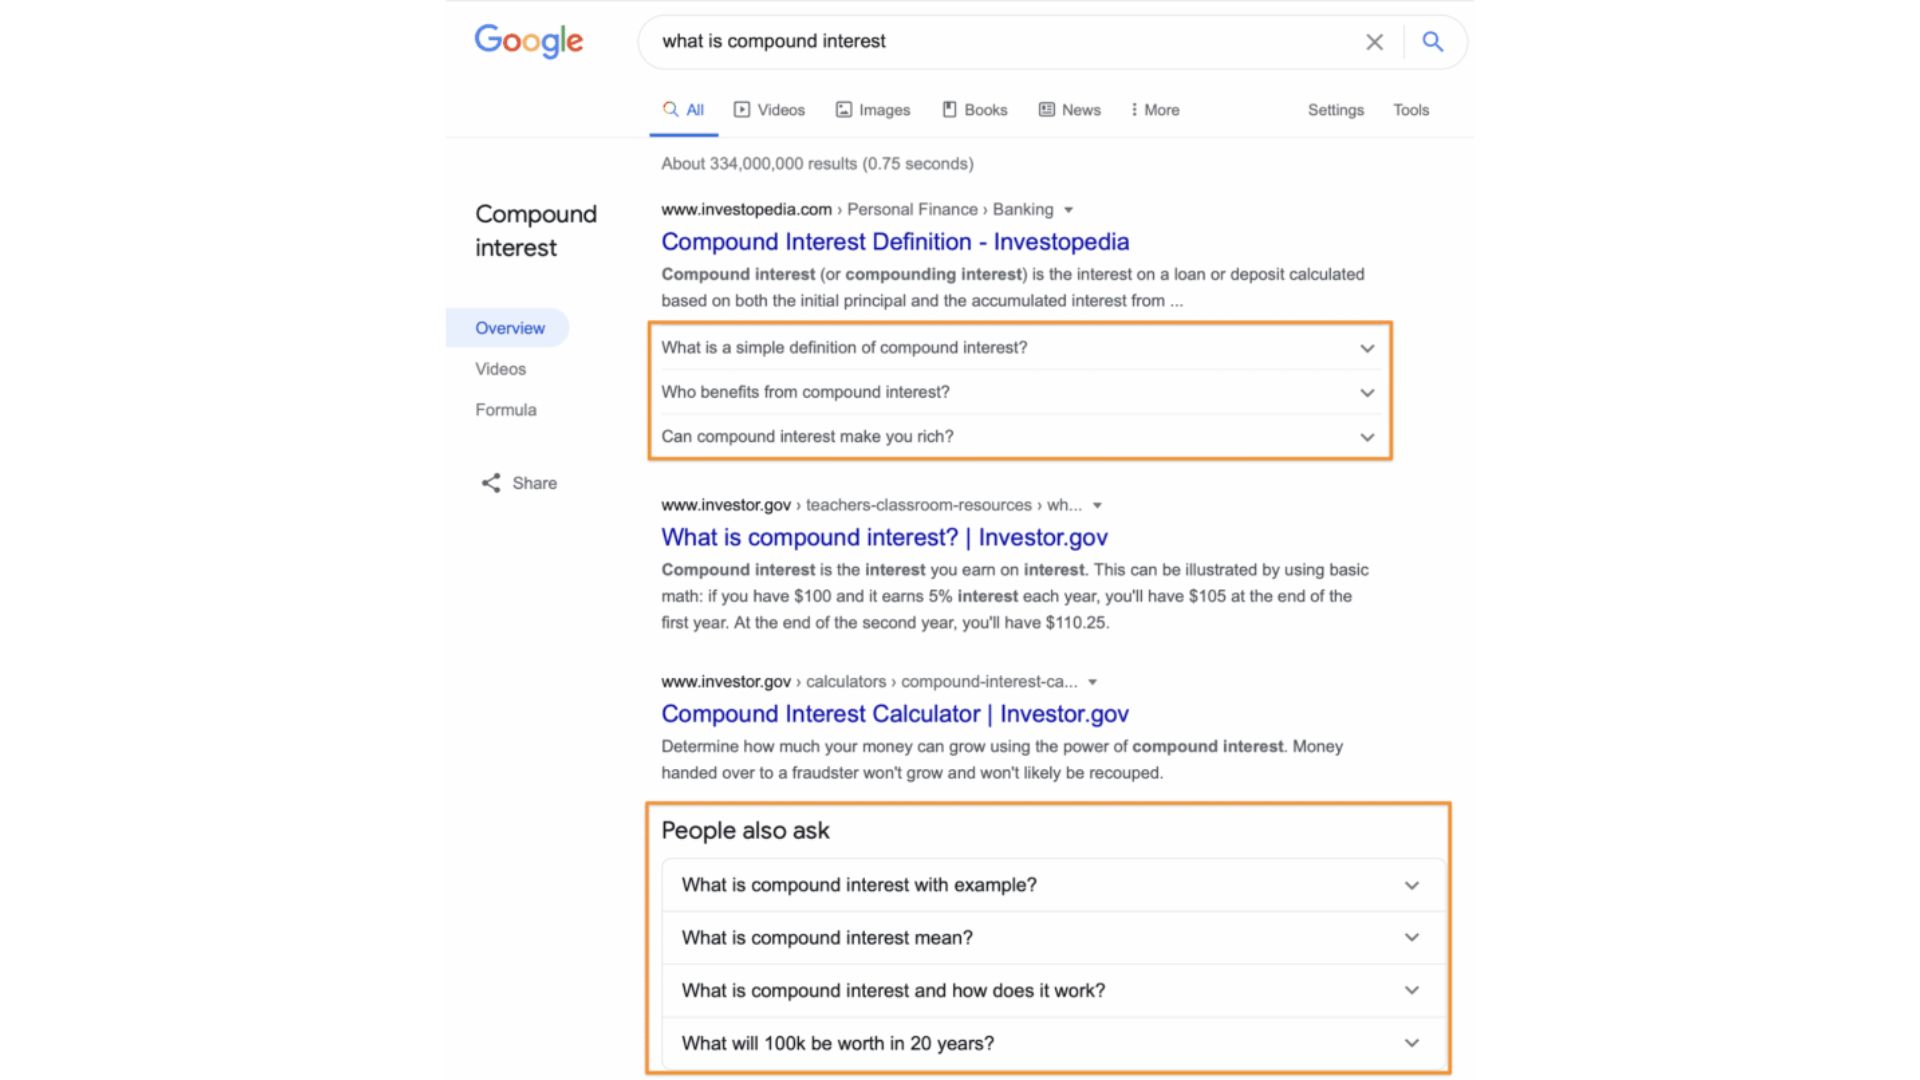Open the Videos search tab
The height and width of the screenshot is (1080, 1920).
[769, 110]
